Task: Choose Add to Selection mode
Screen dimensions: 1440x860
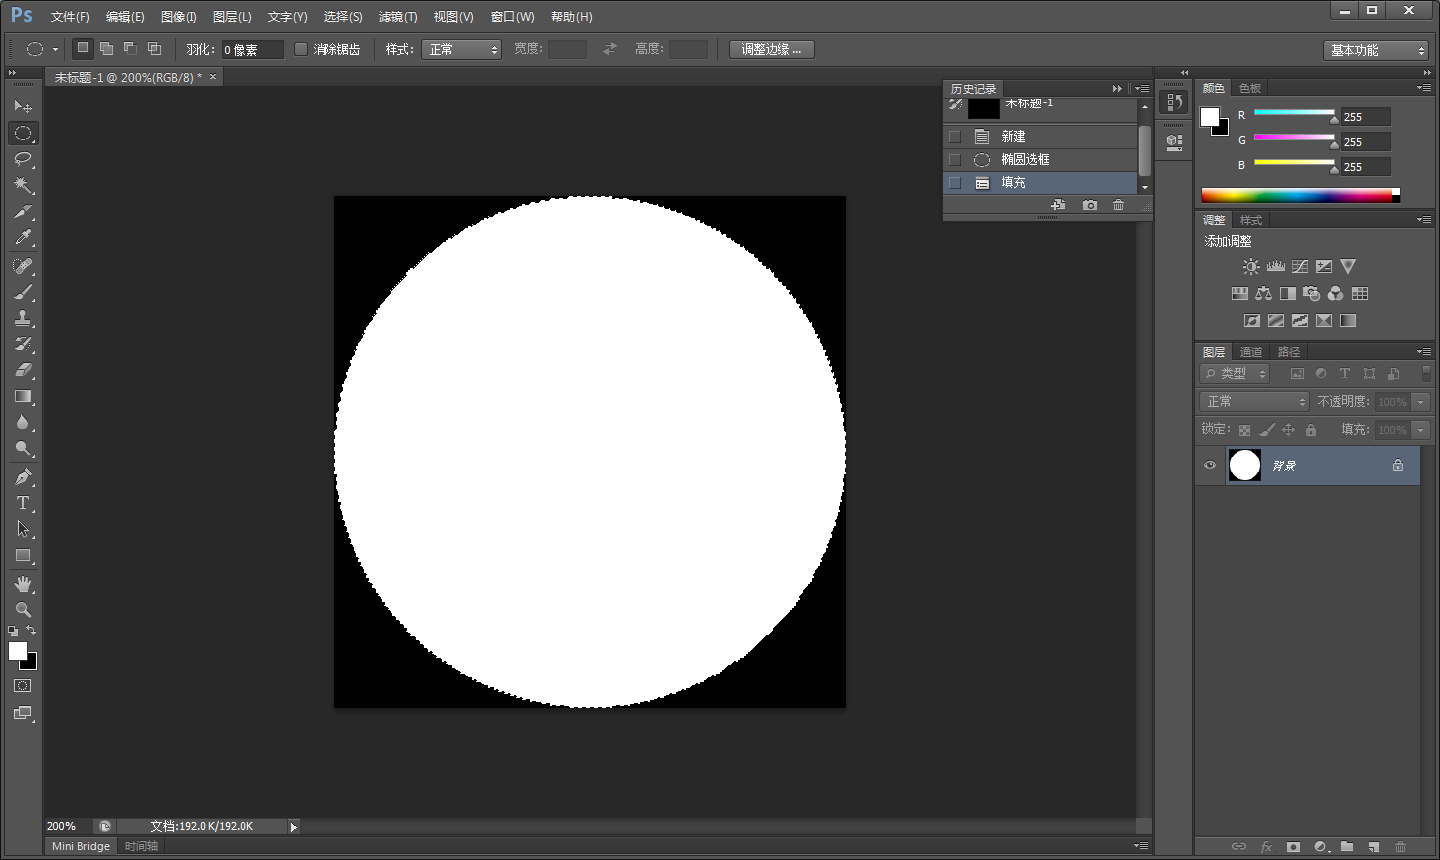Action: [x=106, y=48]
